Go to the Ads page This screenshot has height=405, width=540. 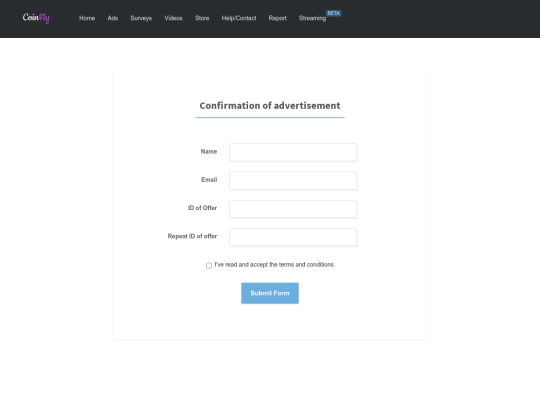pyautogui.click(x=113, y=18)
